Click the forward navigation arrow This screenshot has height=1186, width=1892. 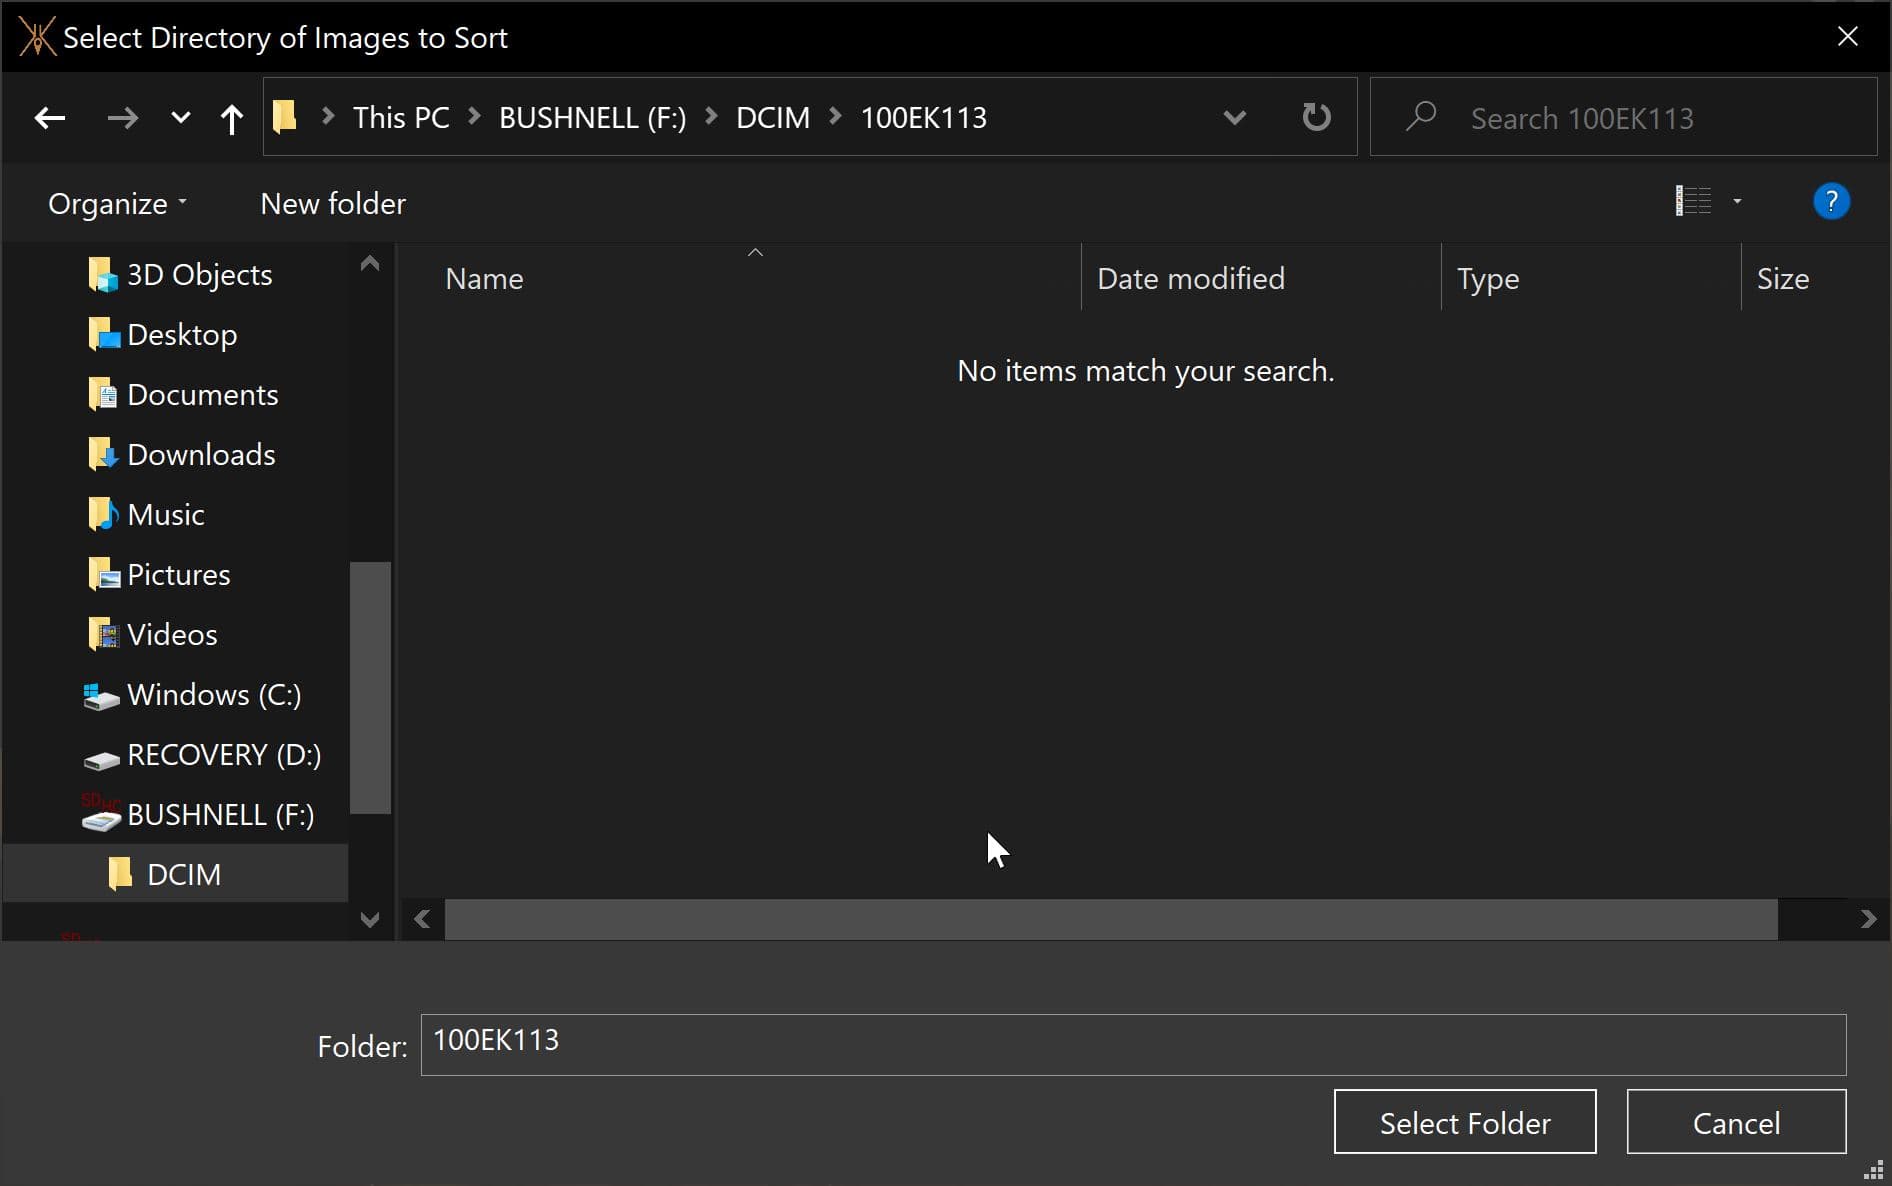(122, 118)
